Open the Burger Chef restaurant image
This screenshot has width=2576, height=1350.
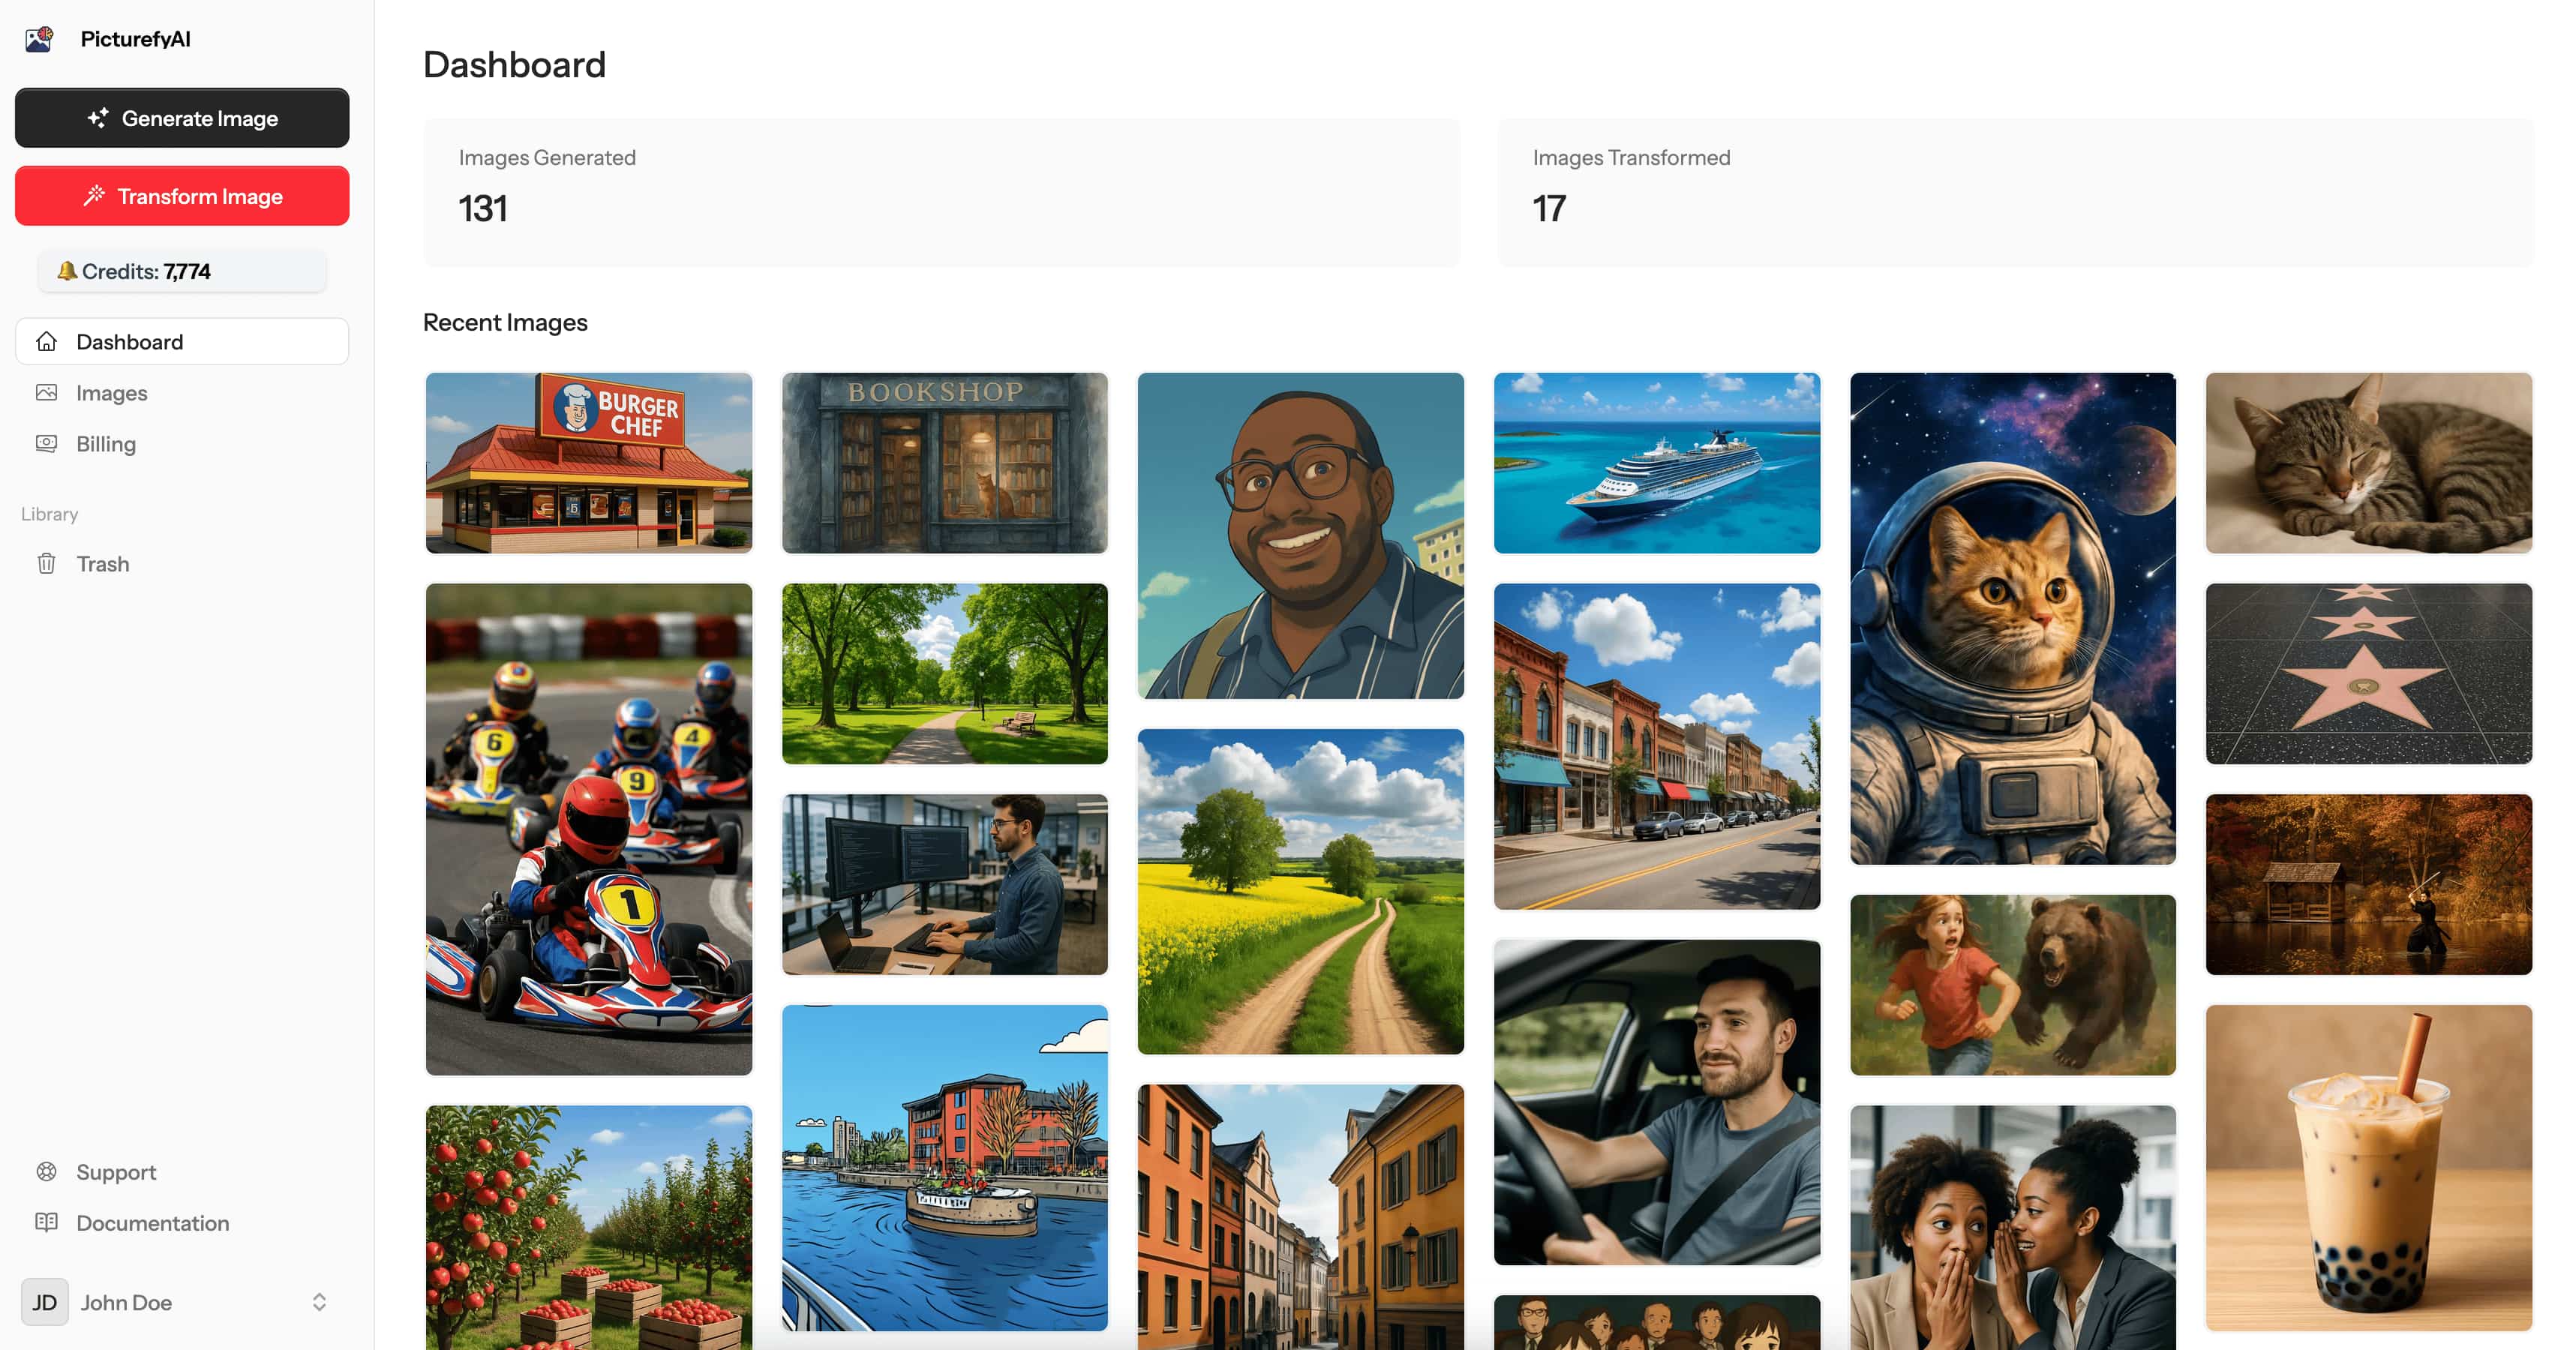(588, 462)
